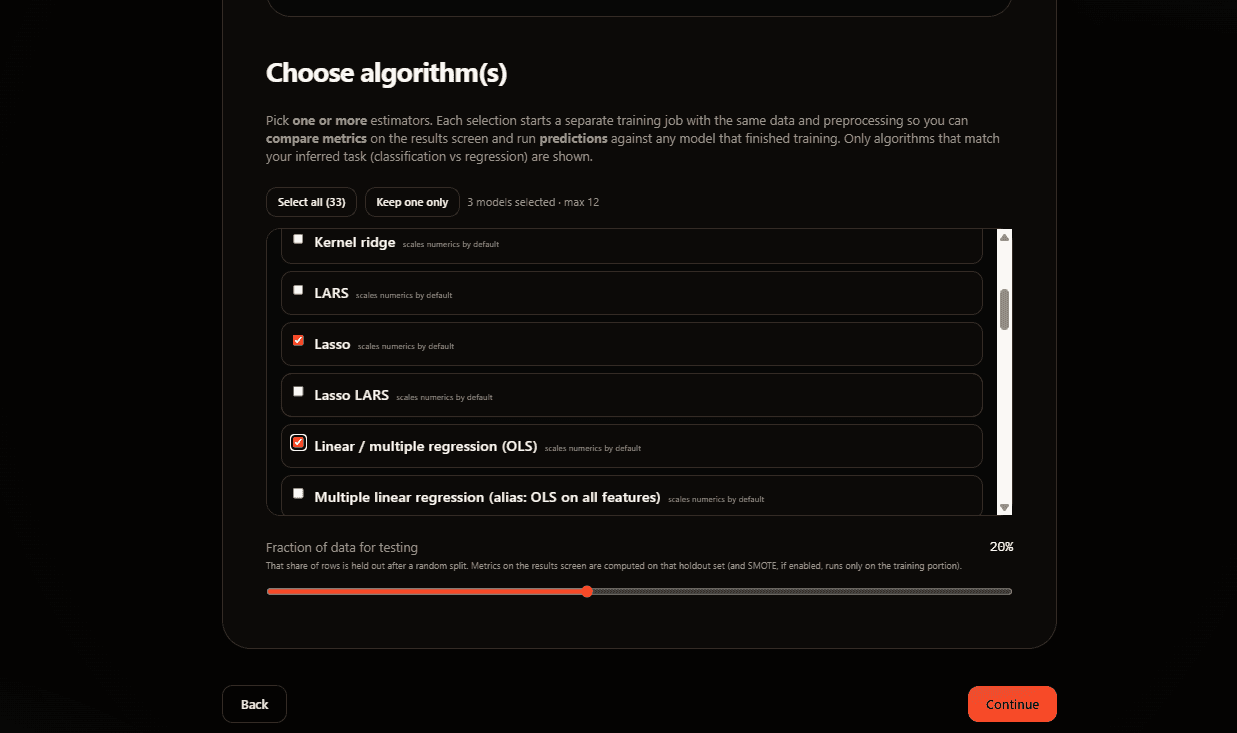Check Multiple linear regression alias checkbox
The height and width of the screenshot is (733, 1237).
pyautogui.click(x=298, y=494)
